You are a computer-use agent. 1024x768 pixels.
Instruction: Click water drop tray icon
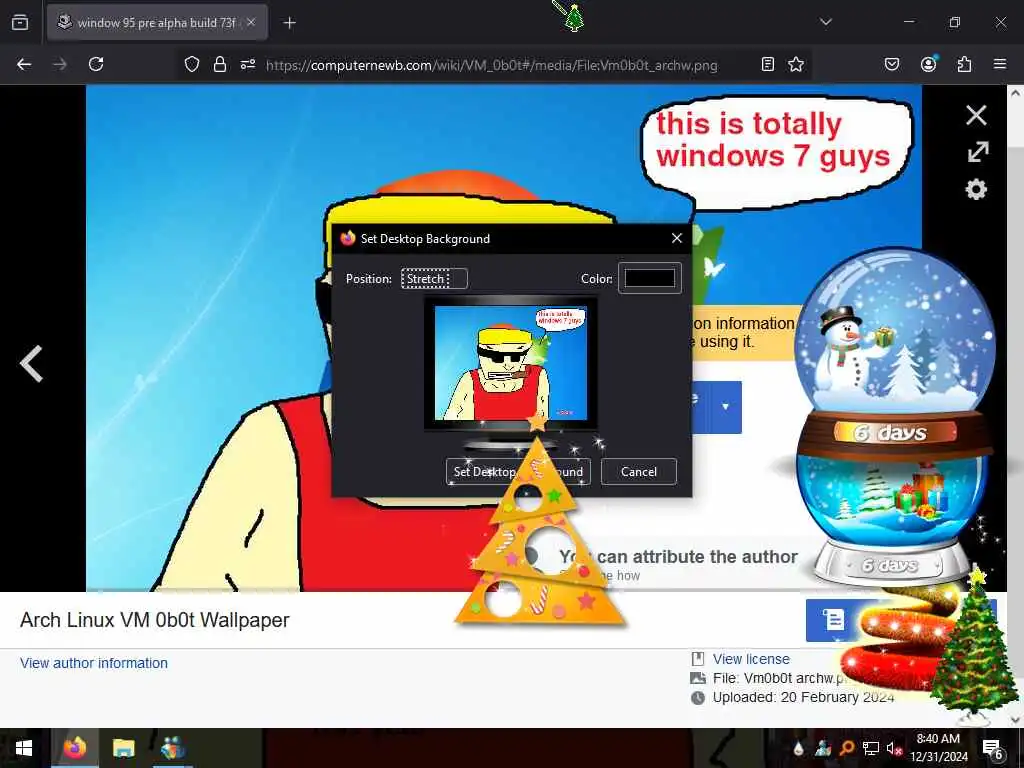[x=798, y=748]
